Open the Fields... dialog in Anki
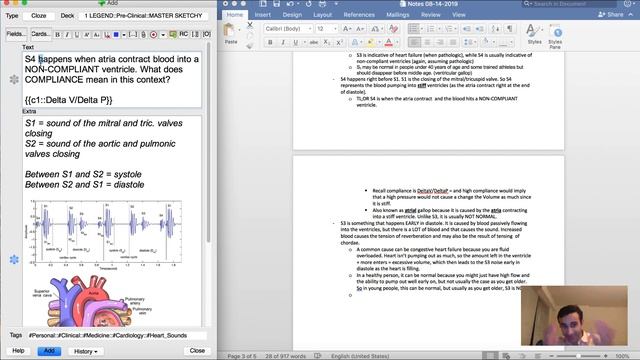 click(x=16, y=34)
